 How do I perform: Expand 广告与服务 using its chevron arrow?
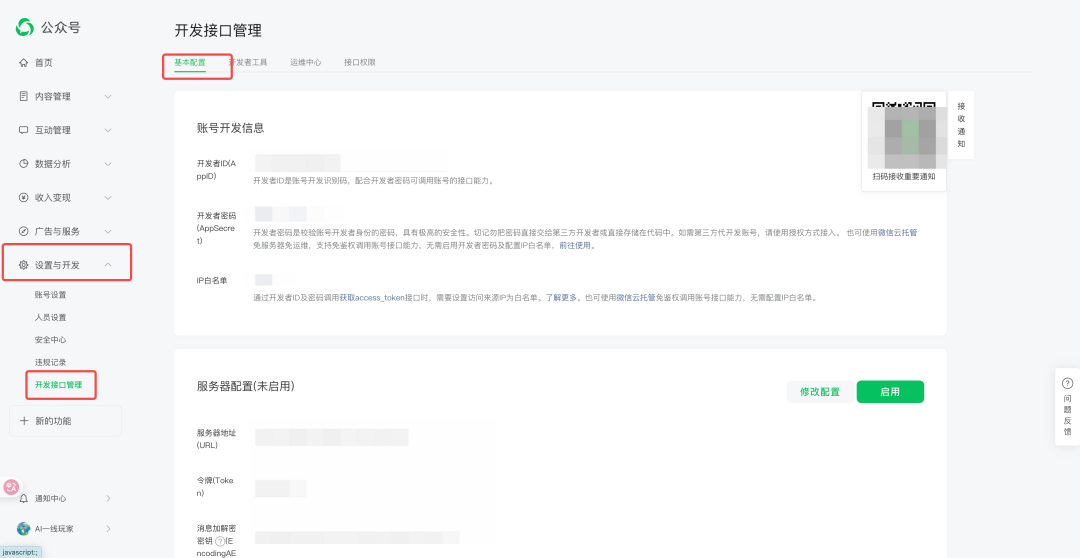108,231
